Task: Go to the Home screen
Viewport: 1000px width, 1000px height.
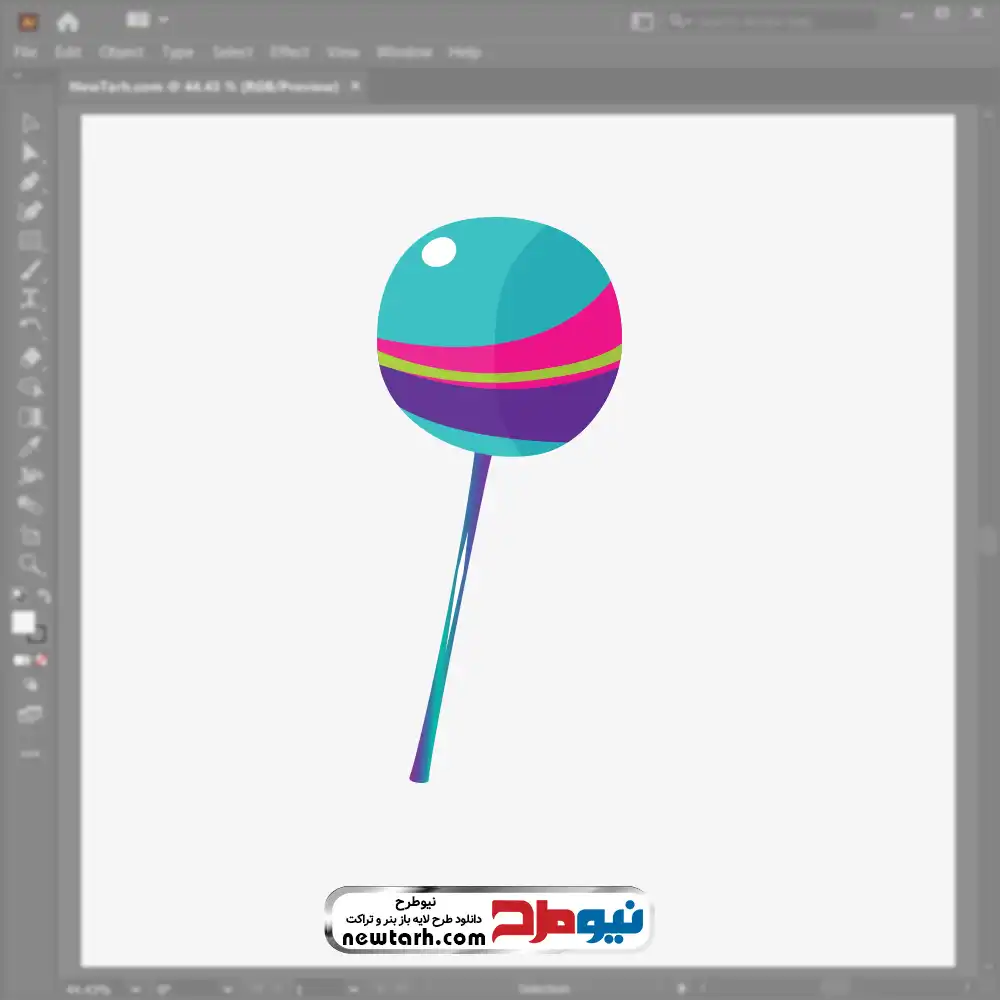Action: [x=67, y=21]
